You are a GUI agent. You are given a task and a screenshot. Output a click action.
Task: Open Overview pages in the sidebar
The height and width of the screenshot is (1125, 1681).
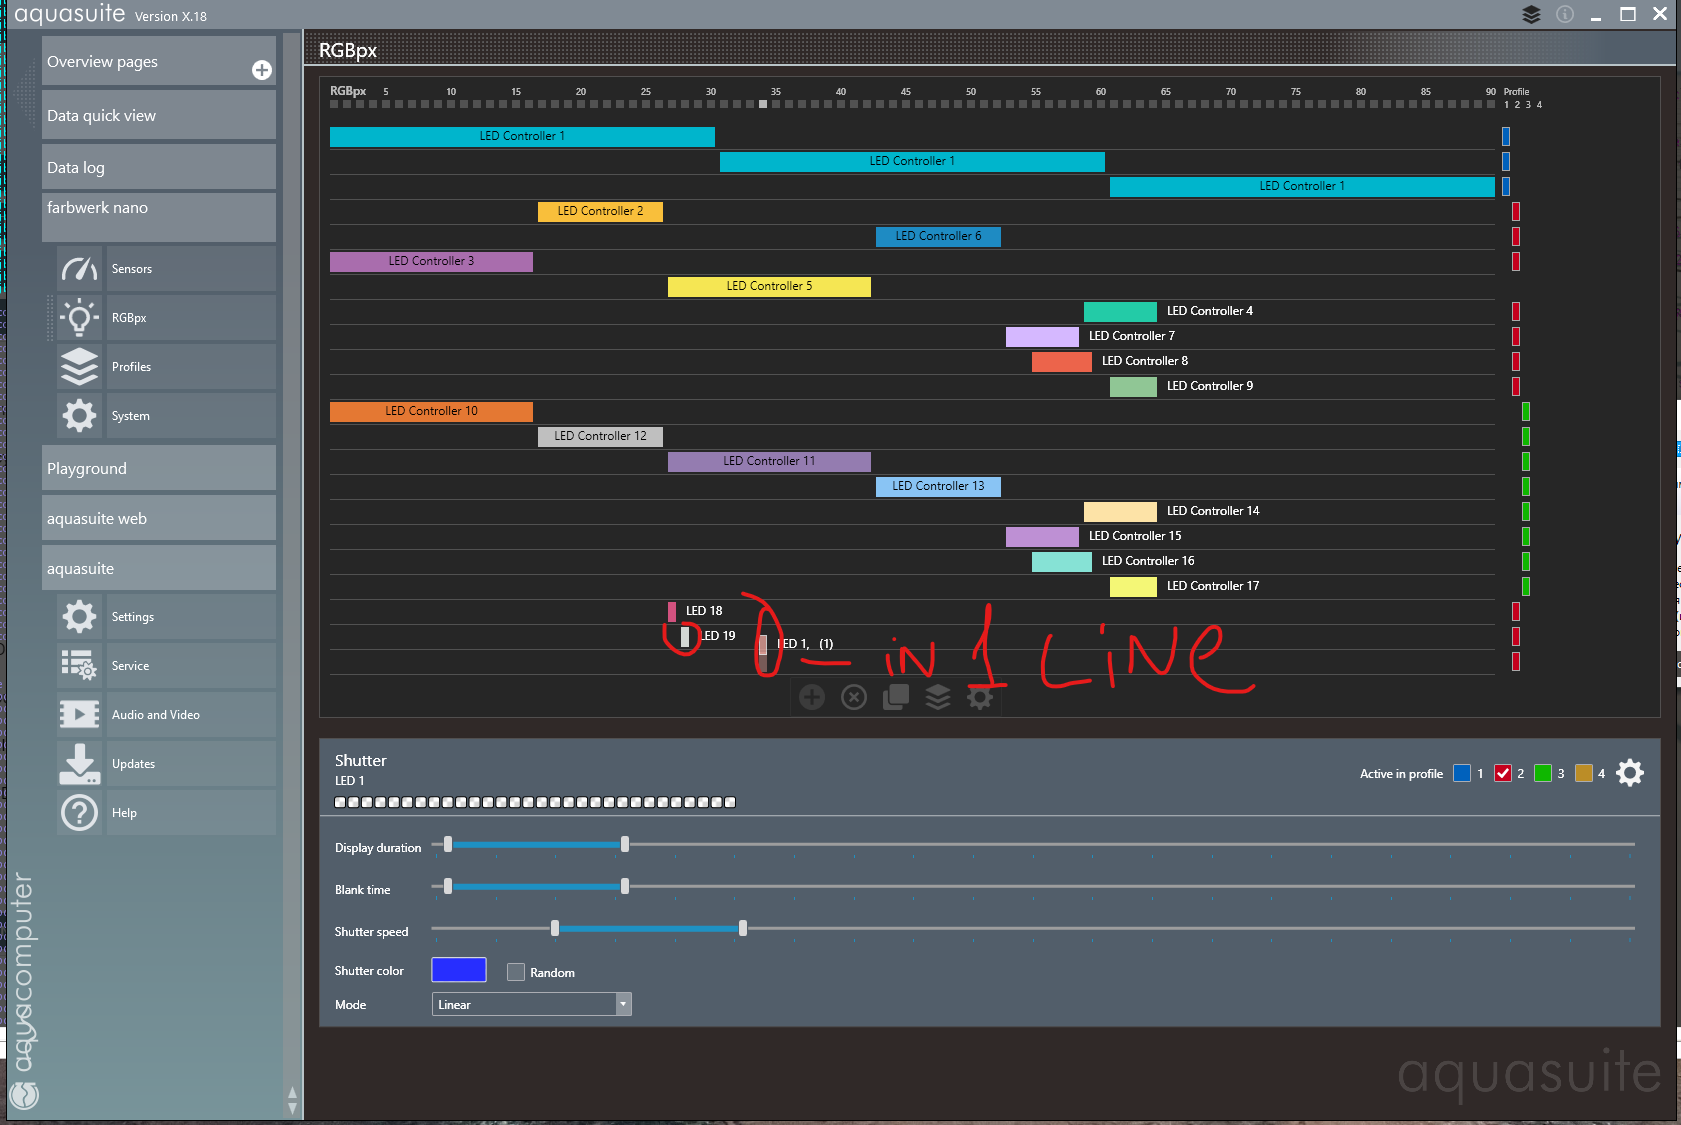click(x=159, y=61)
